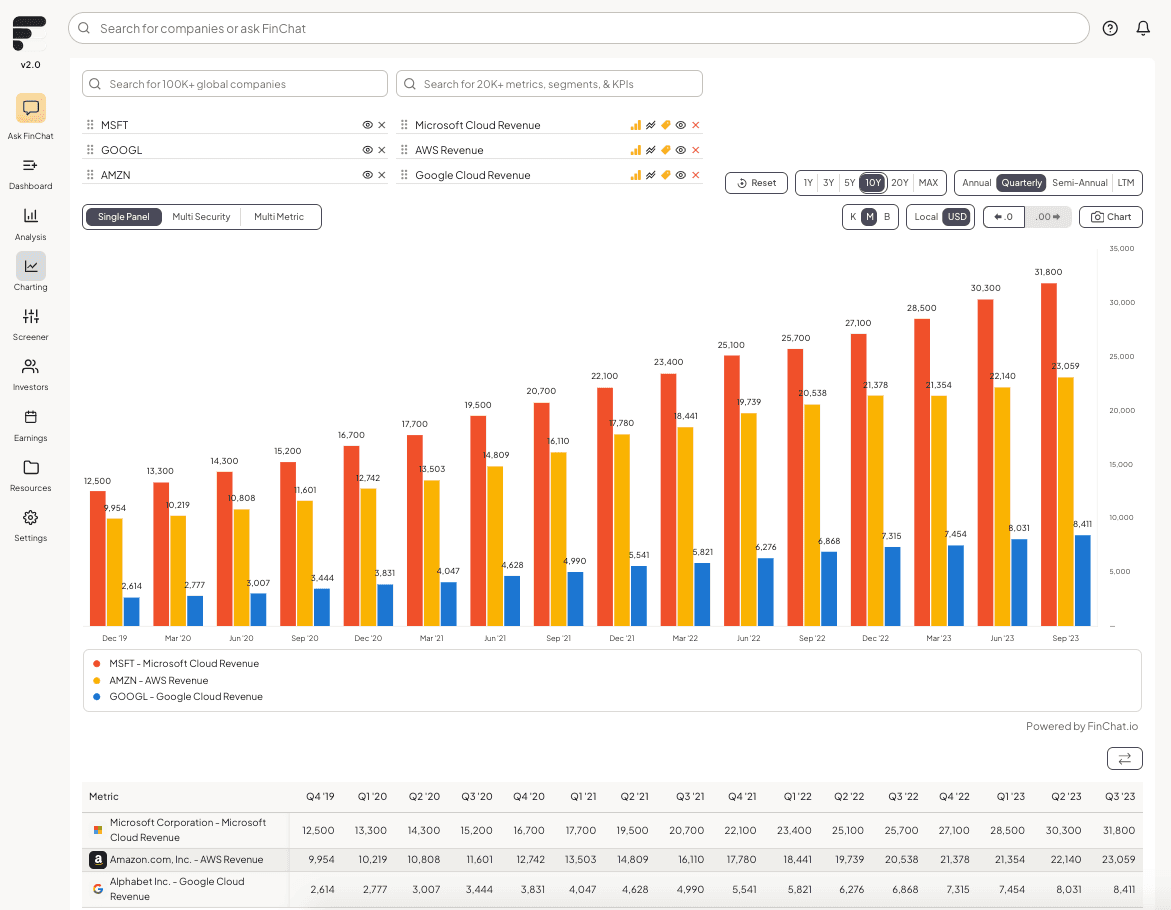
Task: Switch currency to Local
Action: [x=926, y=217]
